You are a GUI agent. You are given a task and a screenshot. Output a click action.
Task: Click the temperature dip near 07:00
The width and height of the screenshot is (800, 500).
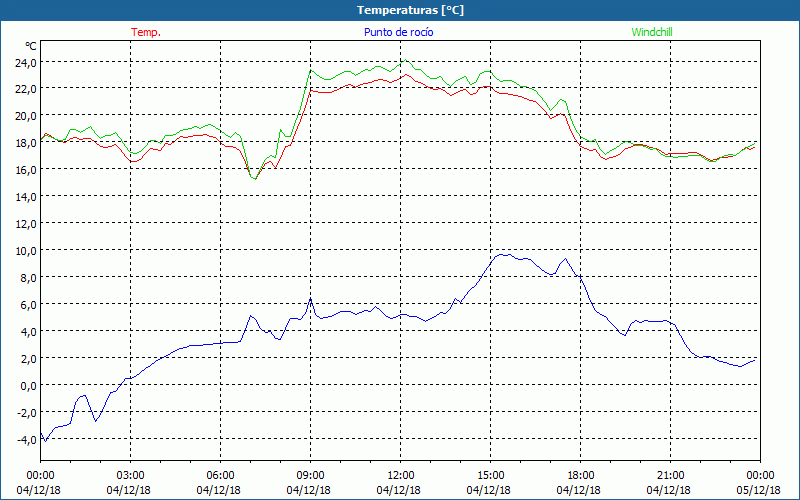click(x=254, y=178)
